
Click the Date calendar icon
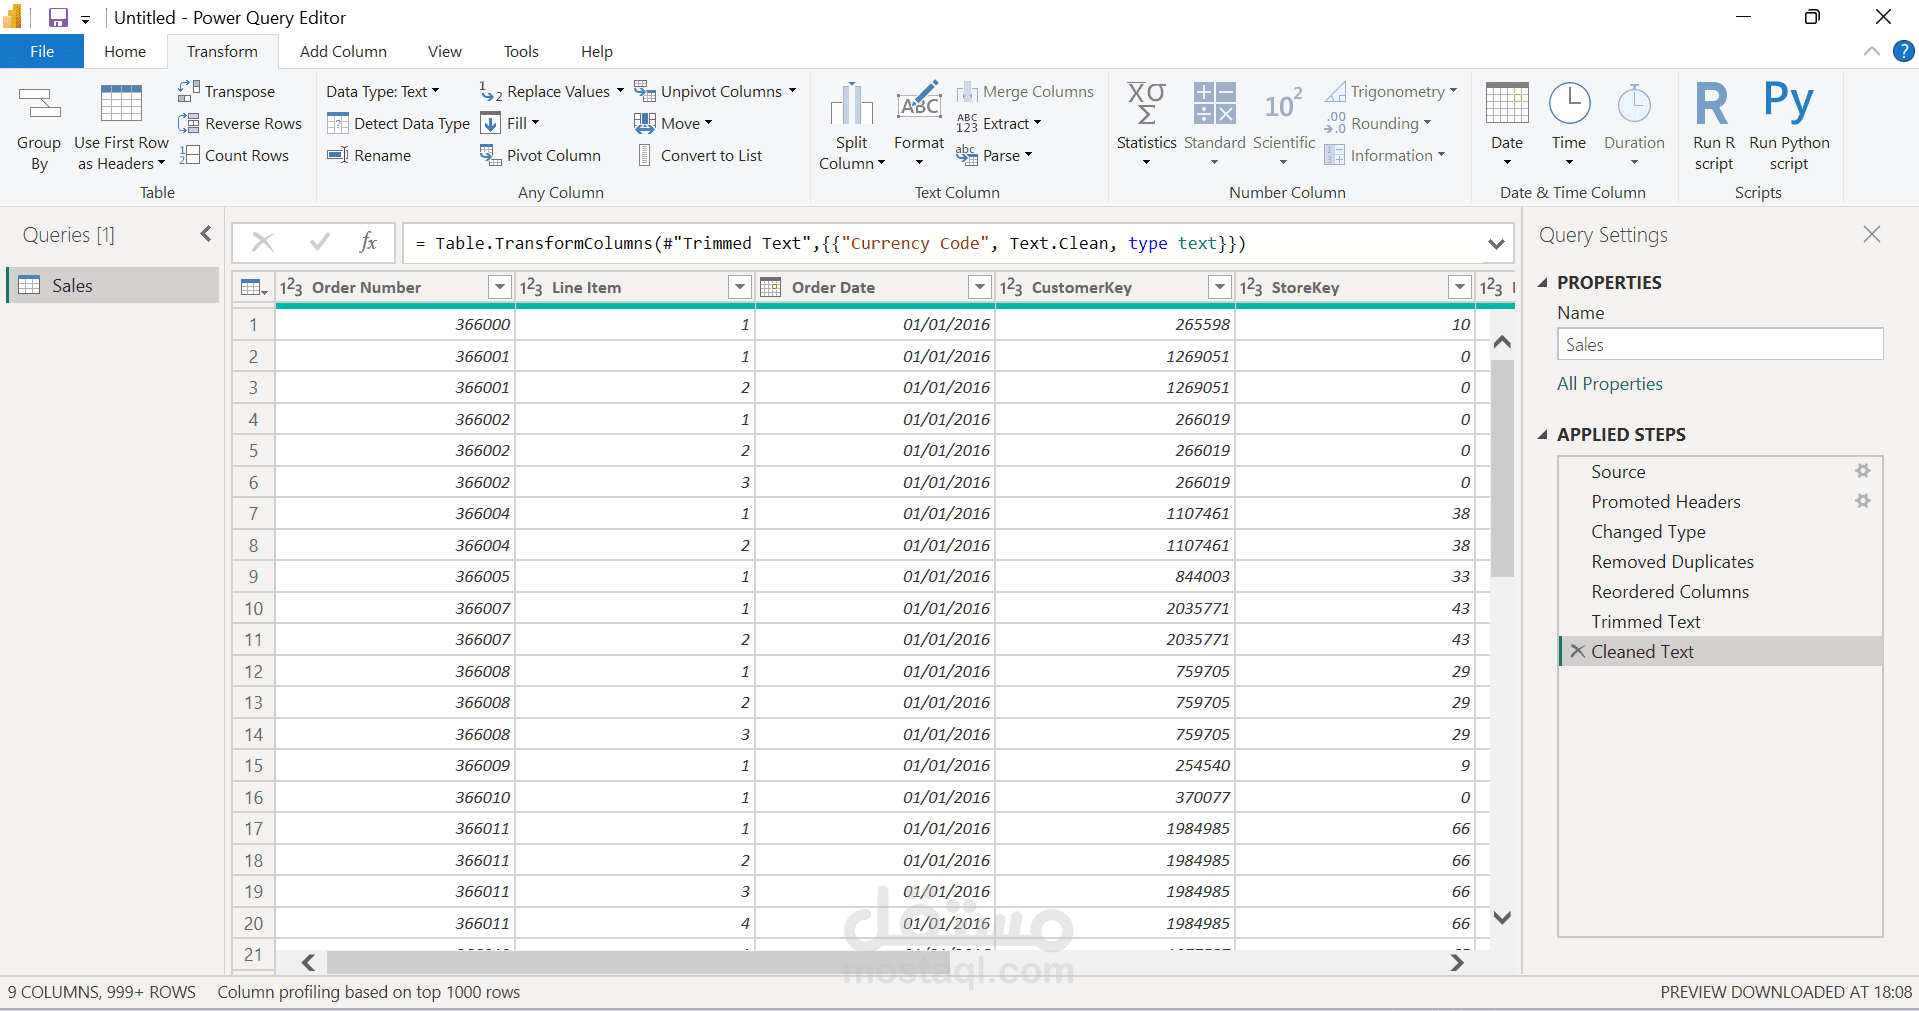click(x=1507, y=104)
